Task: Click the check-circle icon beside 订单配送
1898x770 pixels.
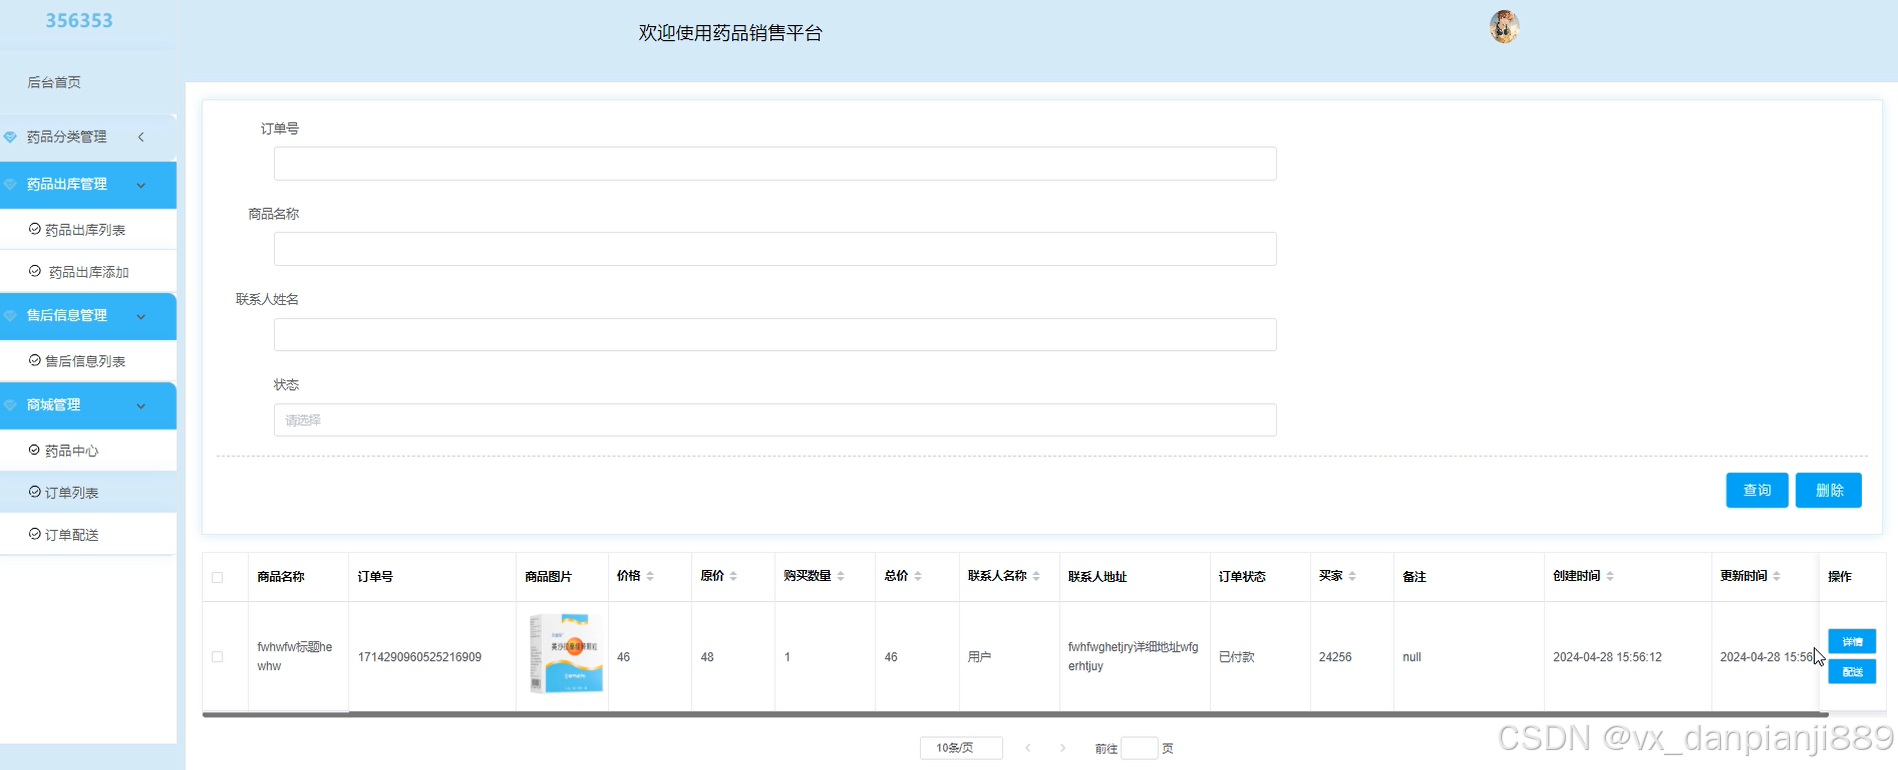Action: 35,534
